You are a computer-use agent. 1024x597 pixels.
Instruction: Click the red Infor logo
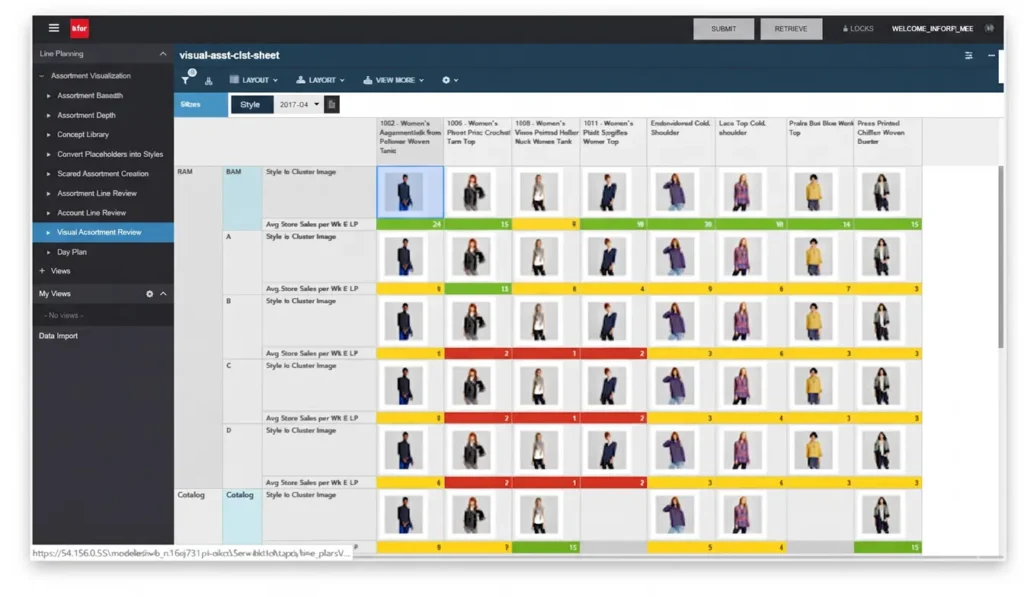(79, 28)
